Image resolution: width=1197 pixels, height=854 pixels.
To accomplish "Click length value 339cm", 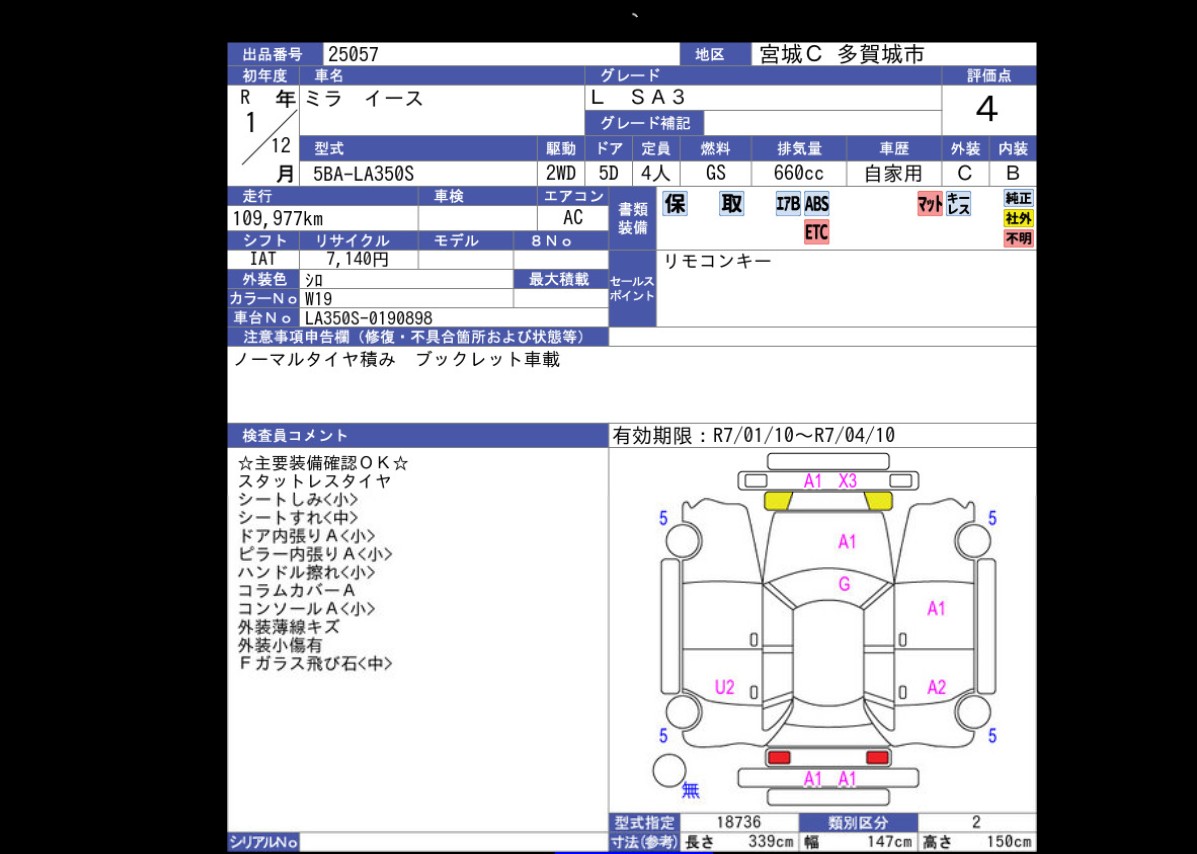I will pos(770,842).
